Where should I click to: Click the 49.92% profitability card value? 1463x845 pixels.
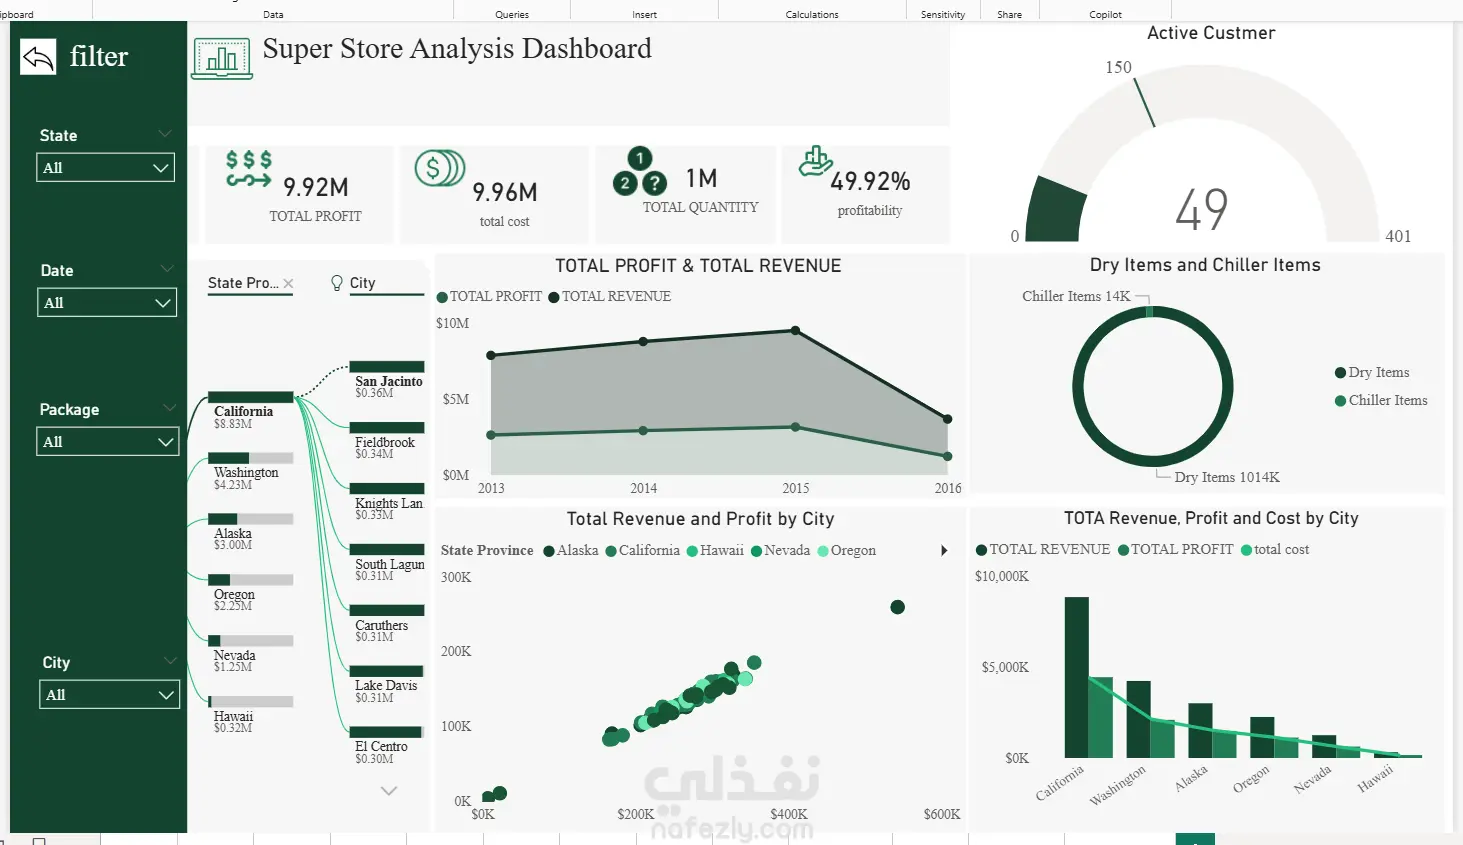coord(870,181)
